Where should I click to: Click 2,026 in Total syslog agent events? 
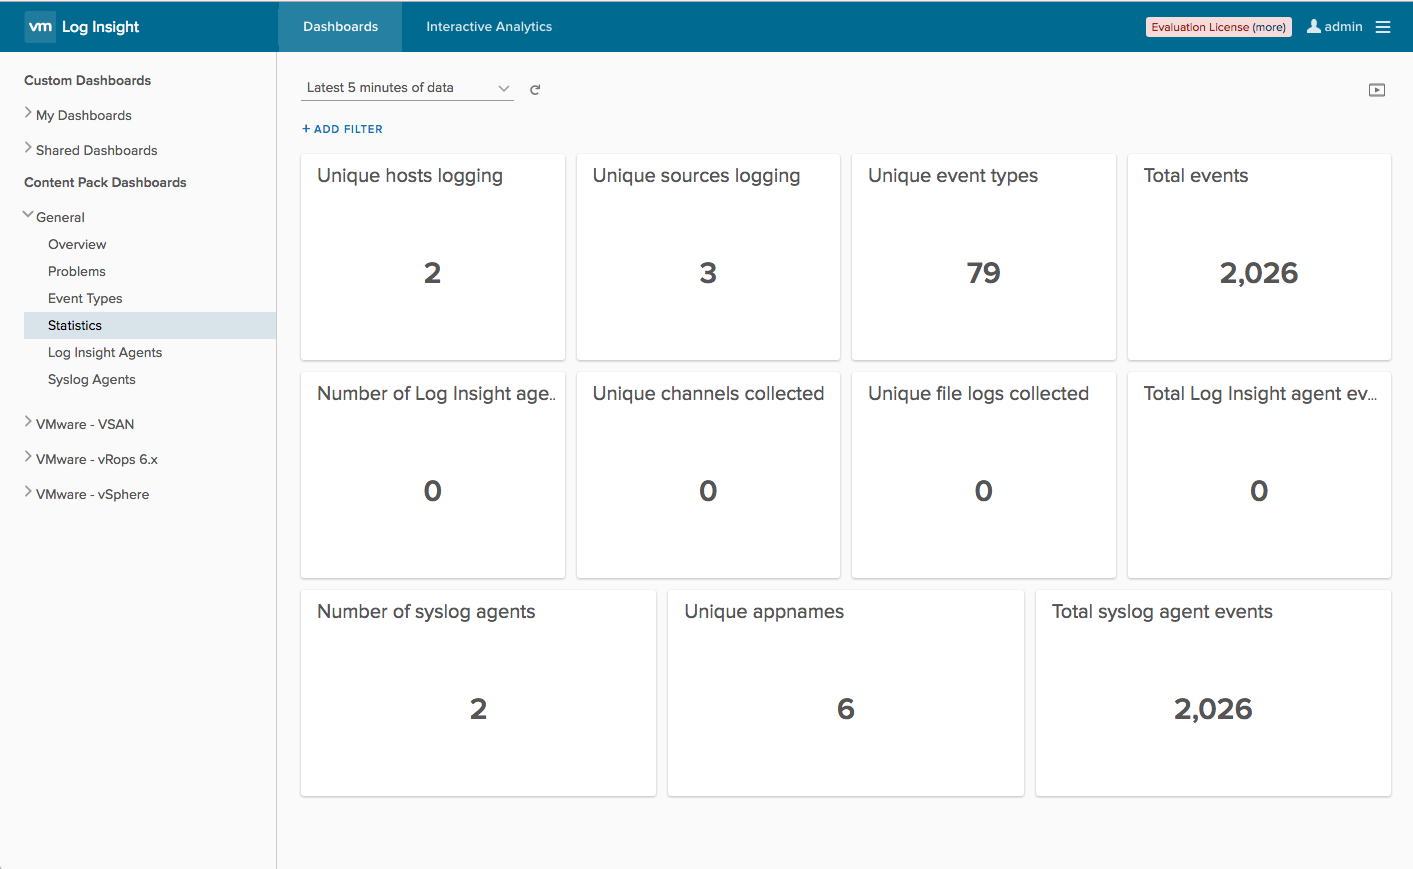(x=1213, y=709)
